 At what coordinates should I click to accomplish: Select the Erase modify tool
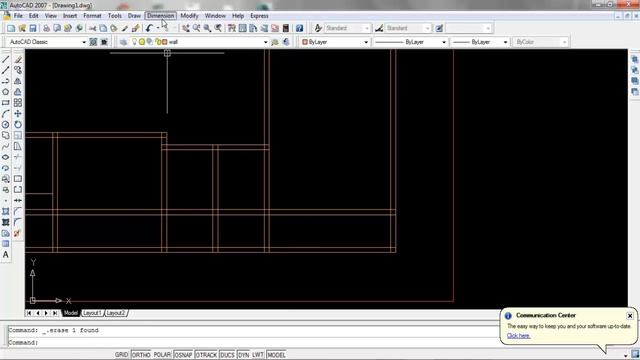[x=18, y=60]
